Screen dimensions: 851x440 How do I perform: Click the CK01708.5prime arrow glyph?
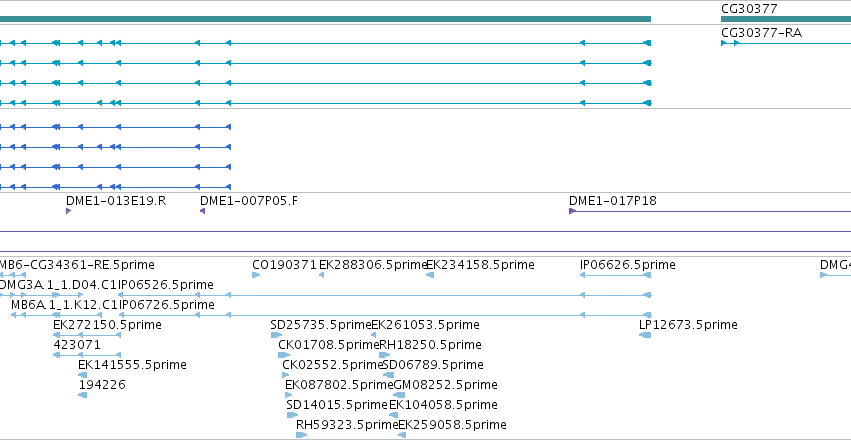tap(284, 355)
